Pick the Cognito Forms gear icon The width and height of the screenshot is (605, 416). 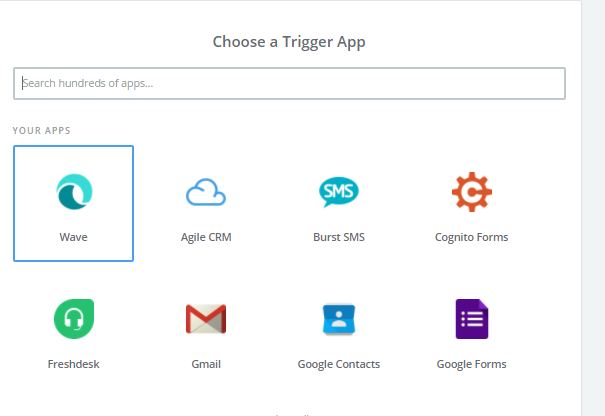[x=471, y=191]
